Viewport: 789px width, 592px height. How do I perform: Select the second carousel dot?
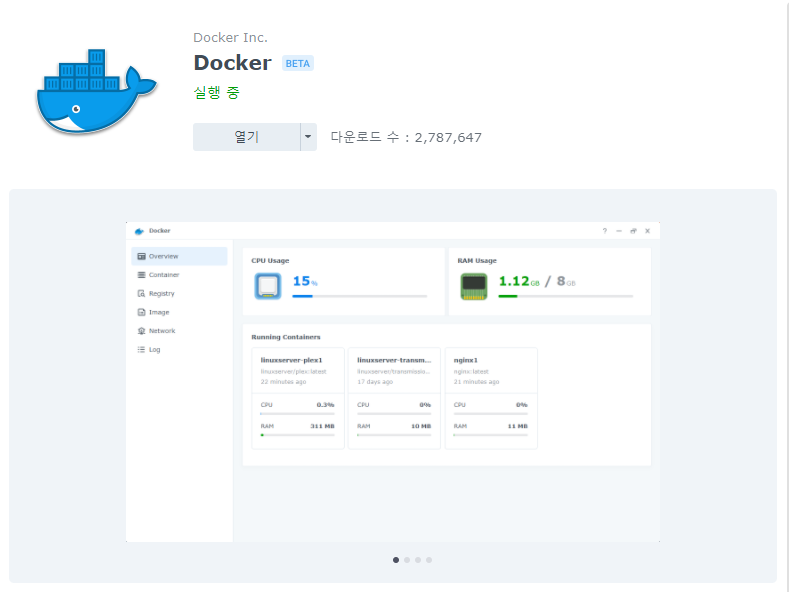pos(407,560)
